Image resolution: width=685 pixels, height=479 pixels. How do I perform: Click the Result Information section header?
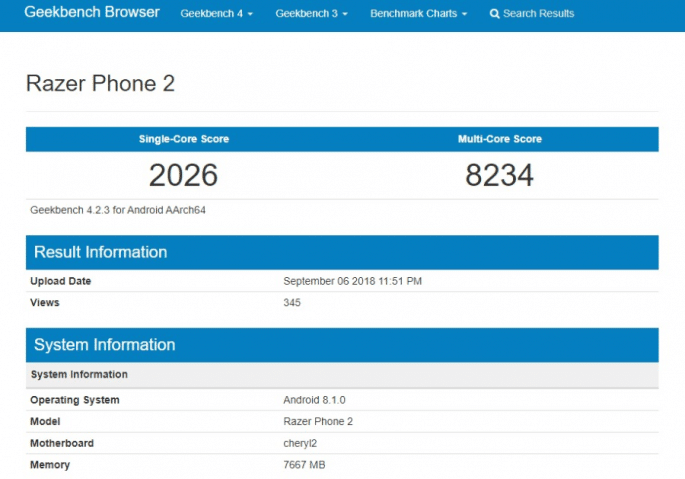click(100, 252)
